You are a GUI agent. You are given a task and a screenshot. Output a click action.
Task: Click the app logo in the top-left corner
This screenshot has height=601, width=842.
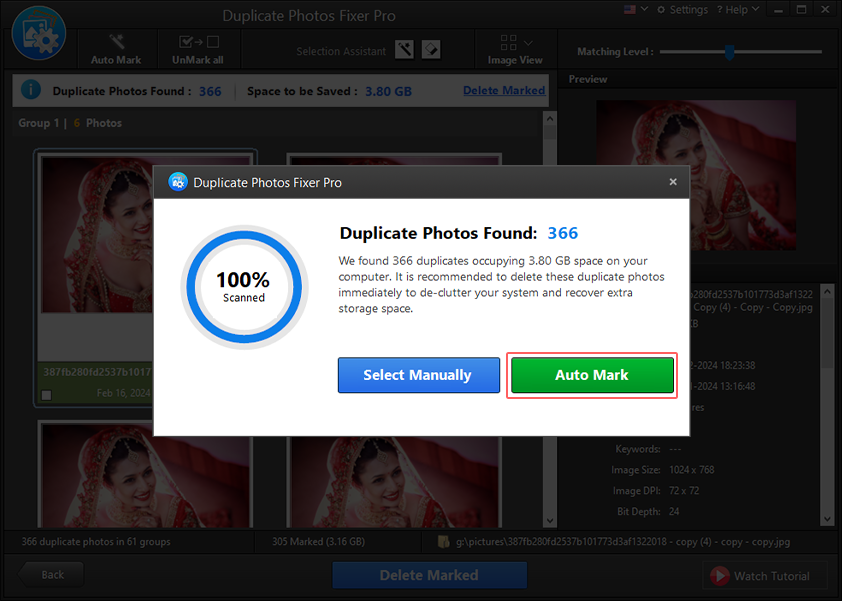39,33
